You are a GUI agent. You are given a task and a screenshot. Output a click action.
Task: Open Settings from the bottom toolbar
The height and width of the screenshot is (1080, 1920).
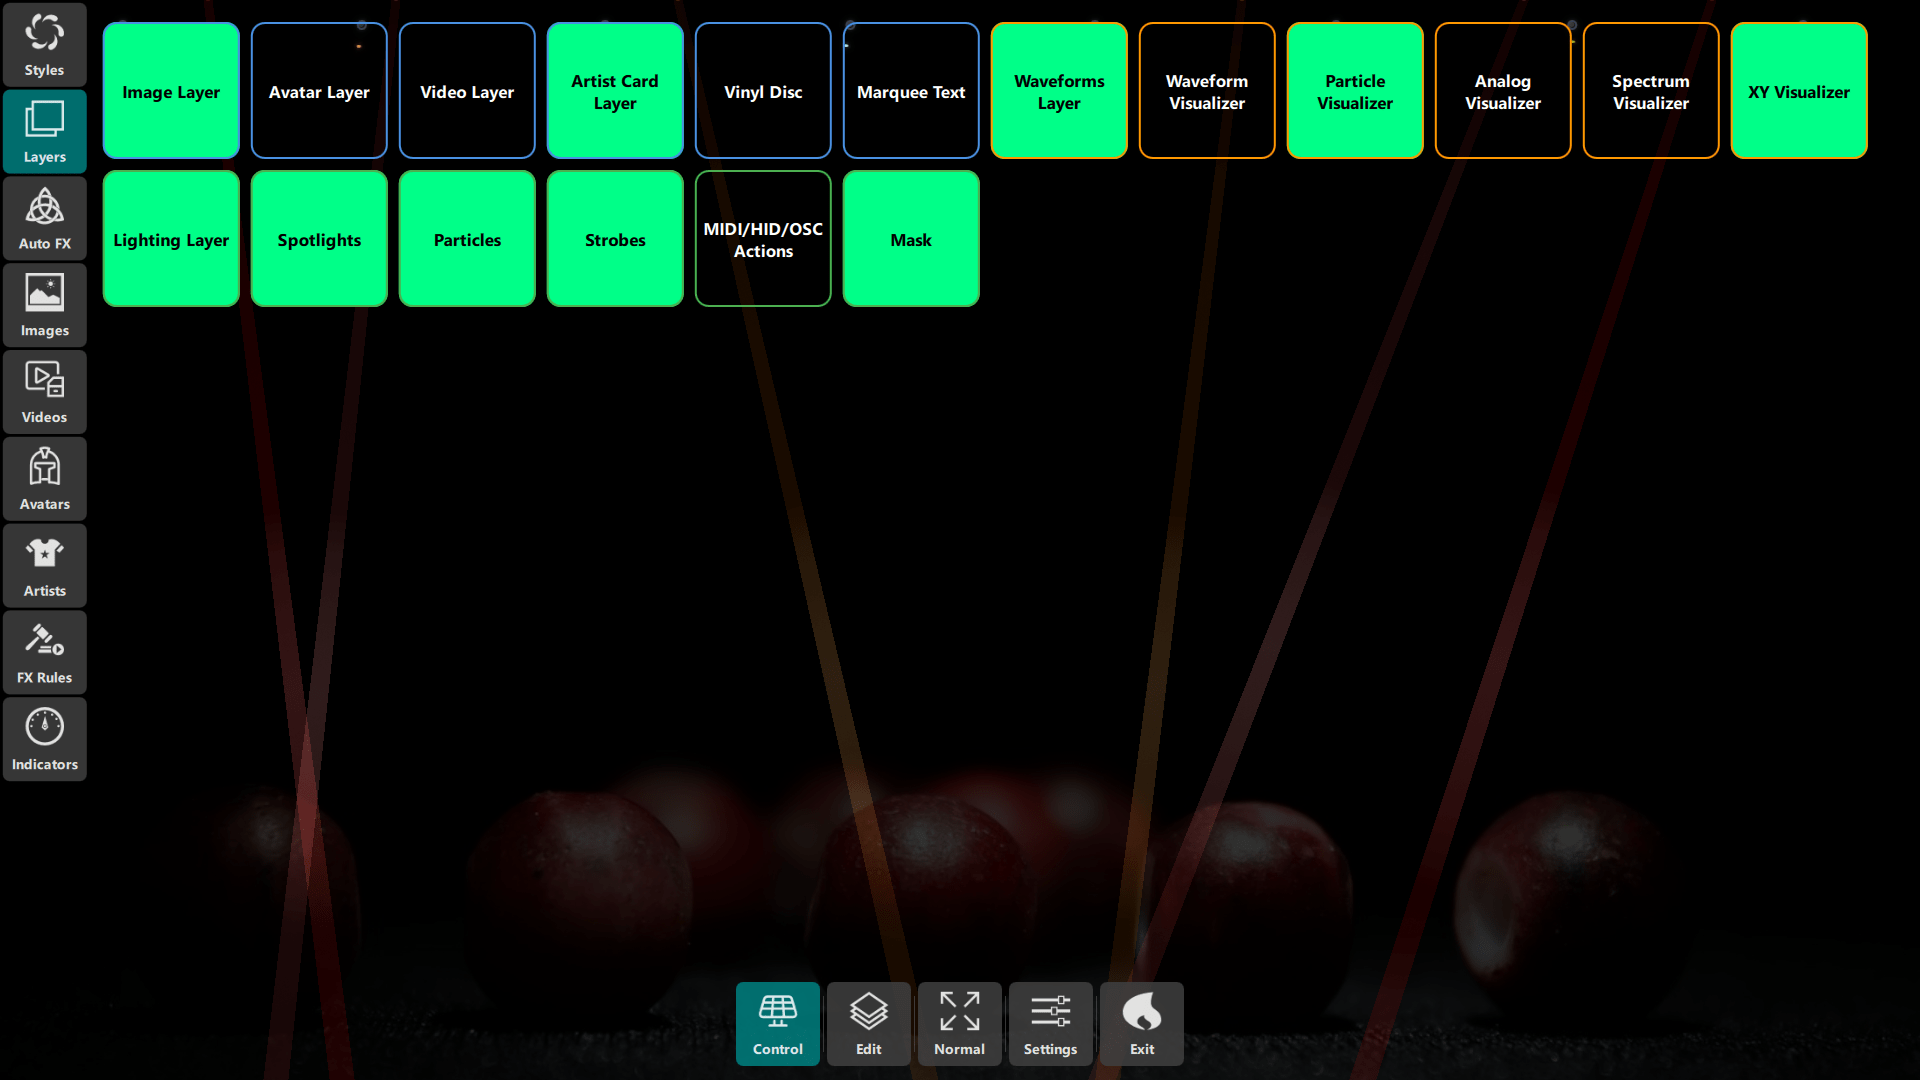coord(1050,1023)
